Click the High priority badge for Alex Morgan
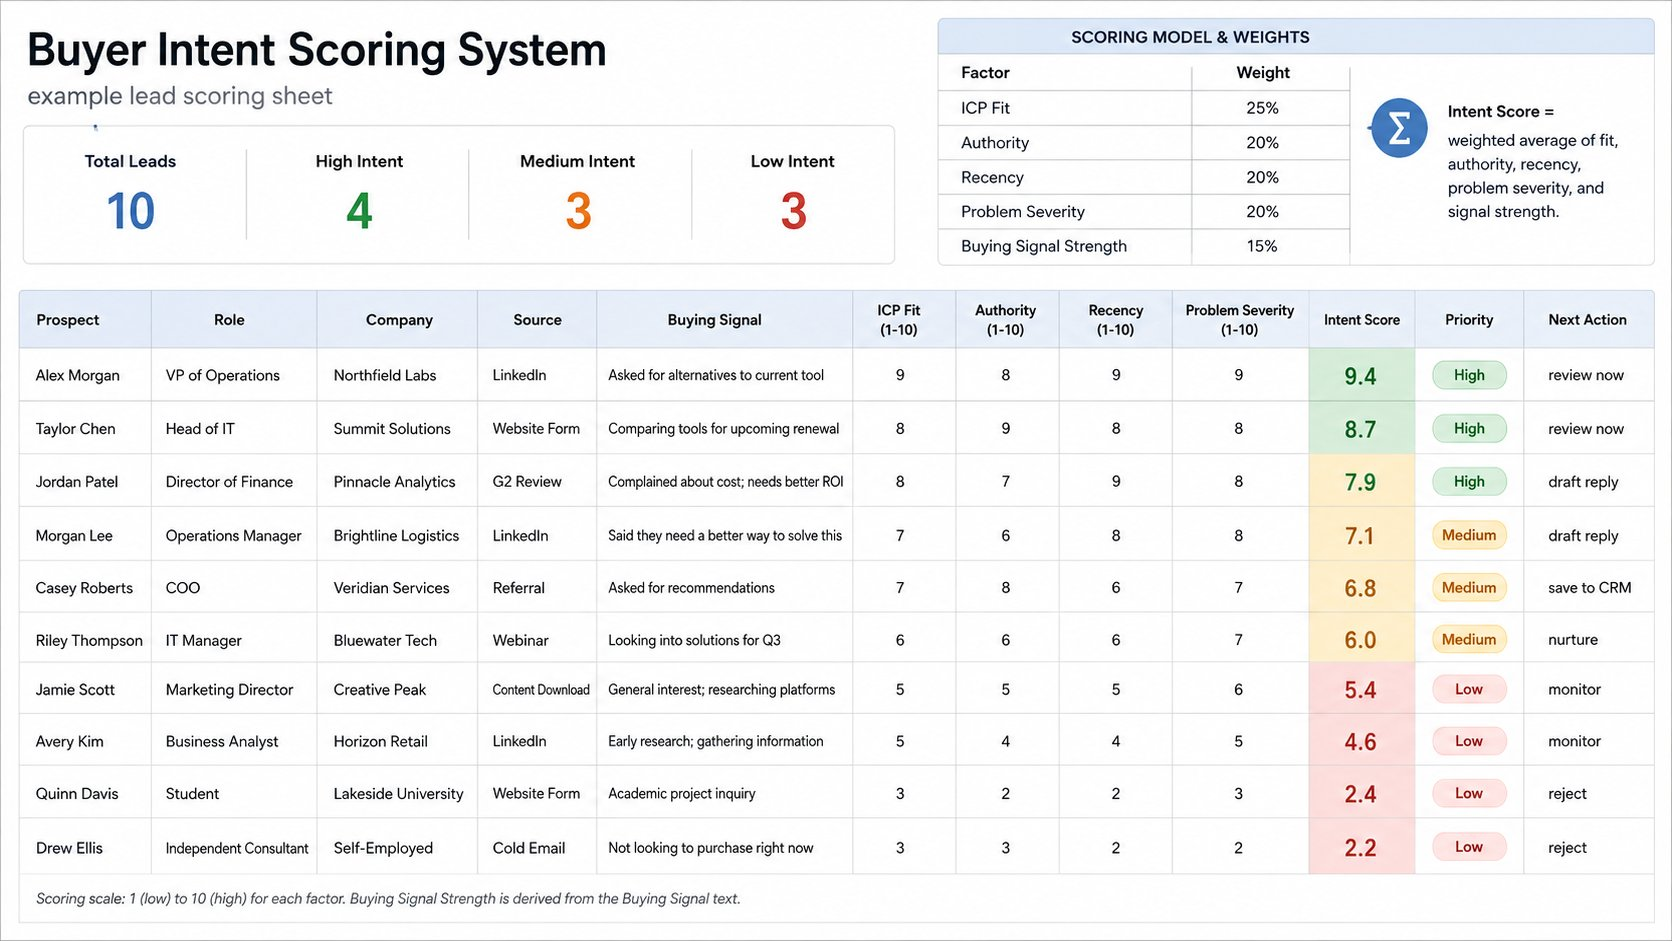Viewport: 1672px width, 941px height. point(1469,375)
